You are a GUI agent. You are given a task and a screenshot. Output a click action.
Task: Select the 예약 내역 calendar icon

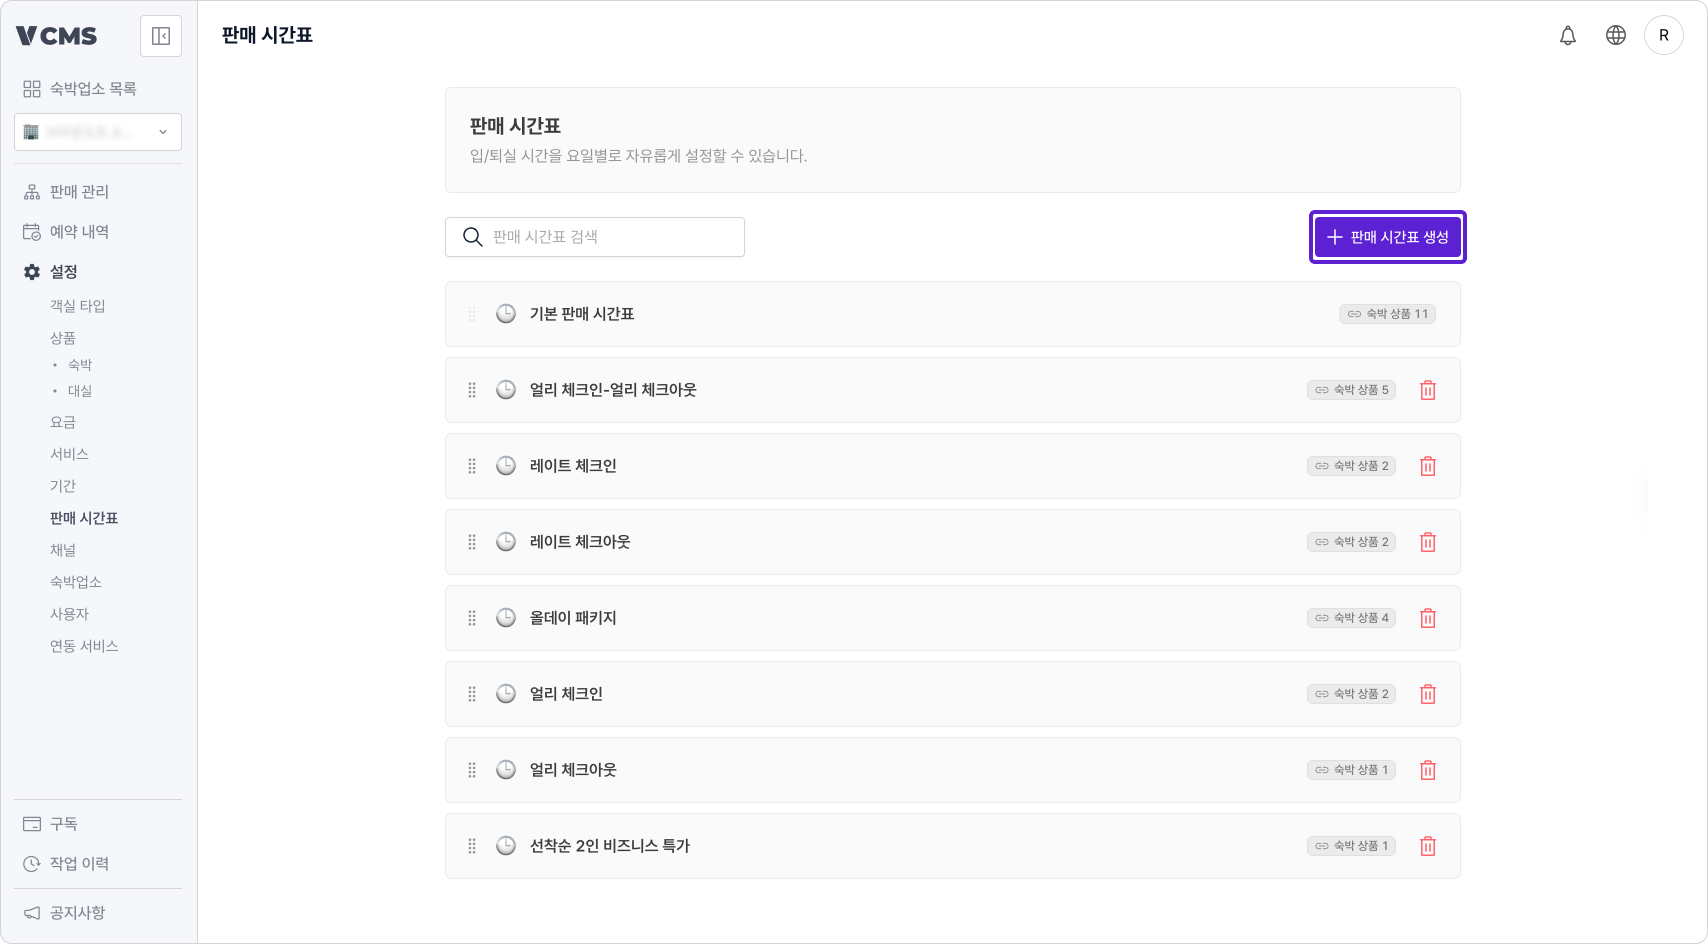point(30,231)
